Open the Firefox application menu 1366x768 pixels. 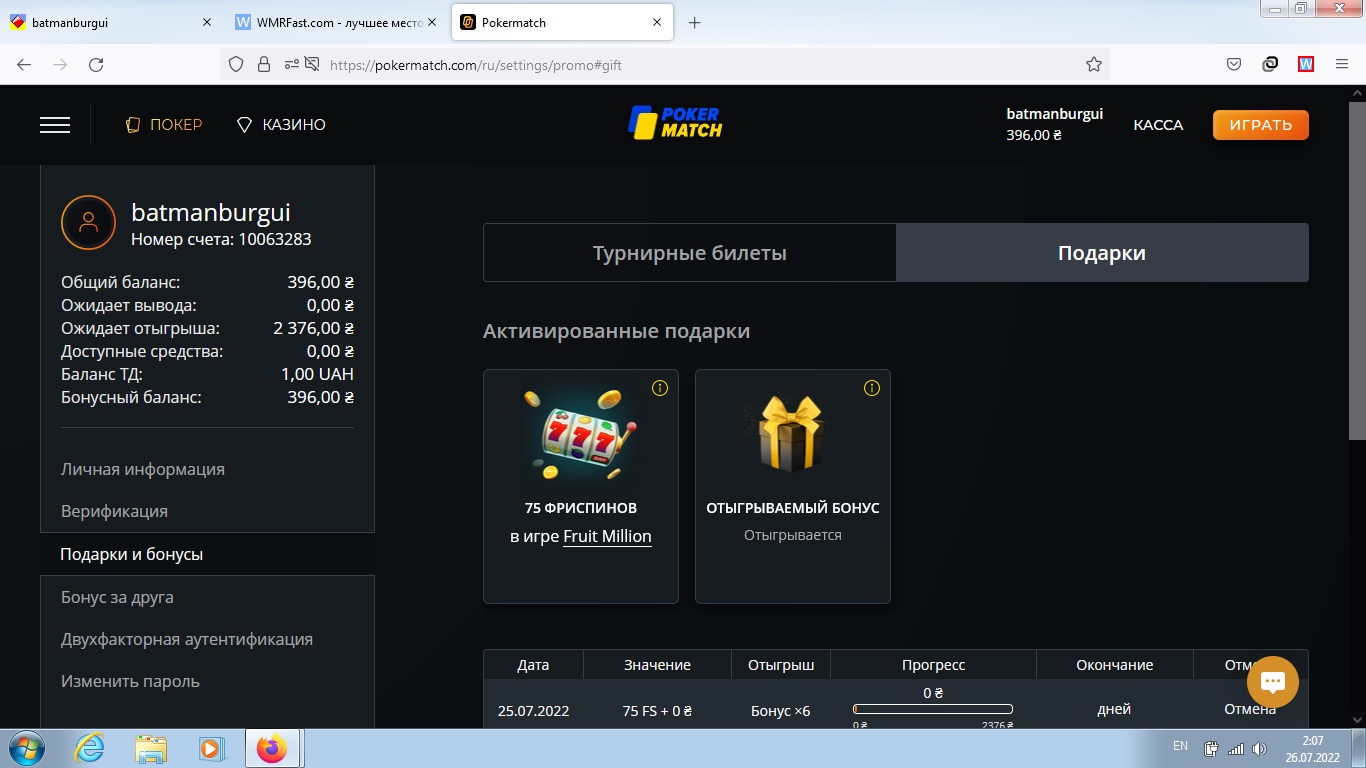point(1342,64)
